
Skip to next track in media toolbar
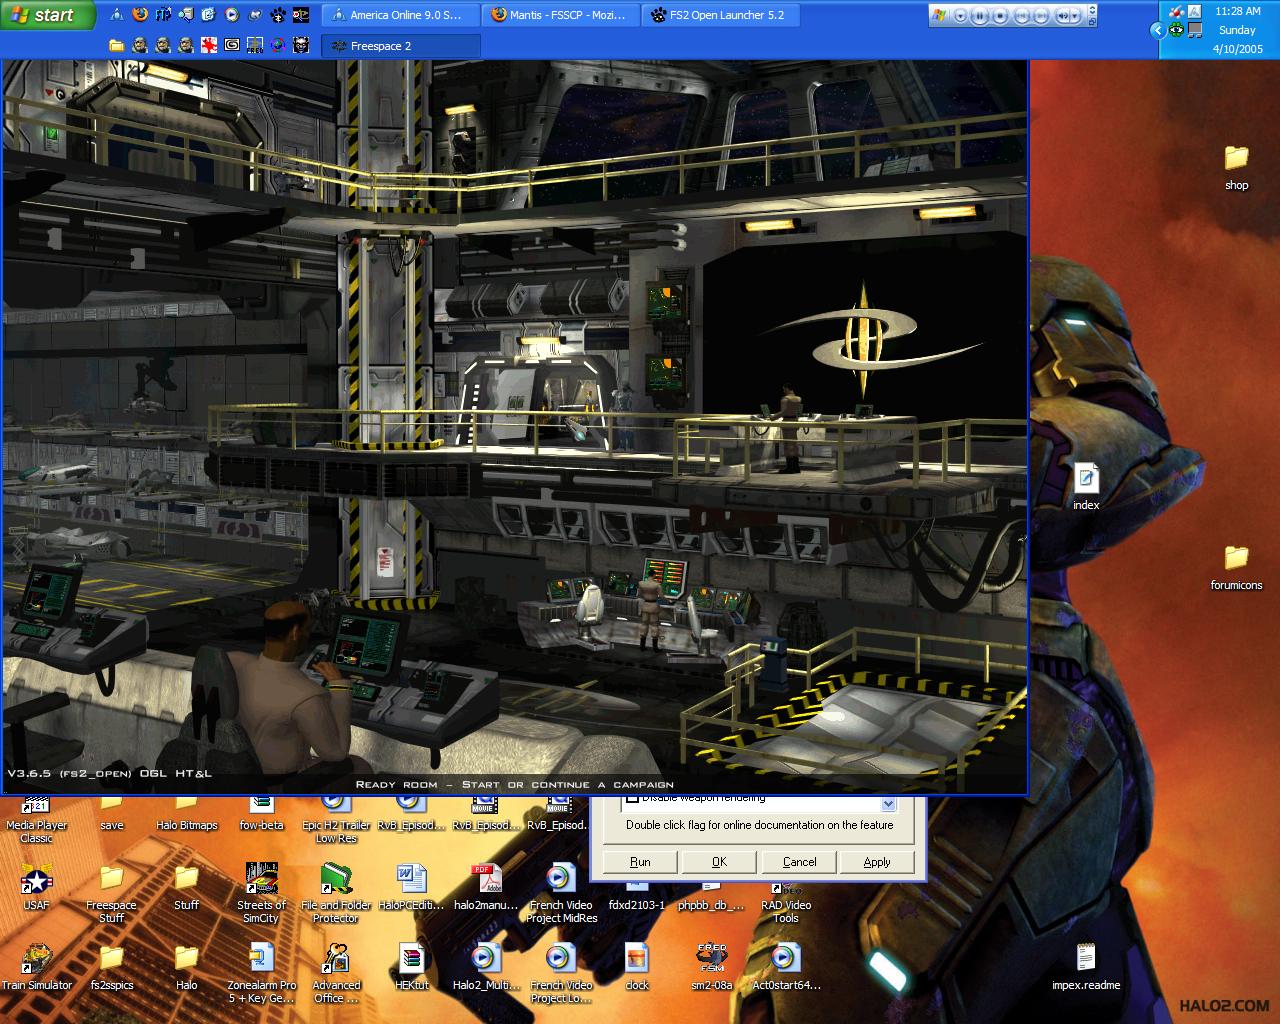coord(1041,15)
